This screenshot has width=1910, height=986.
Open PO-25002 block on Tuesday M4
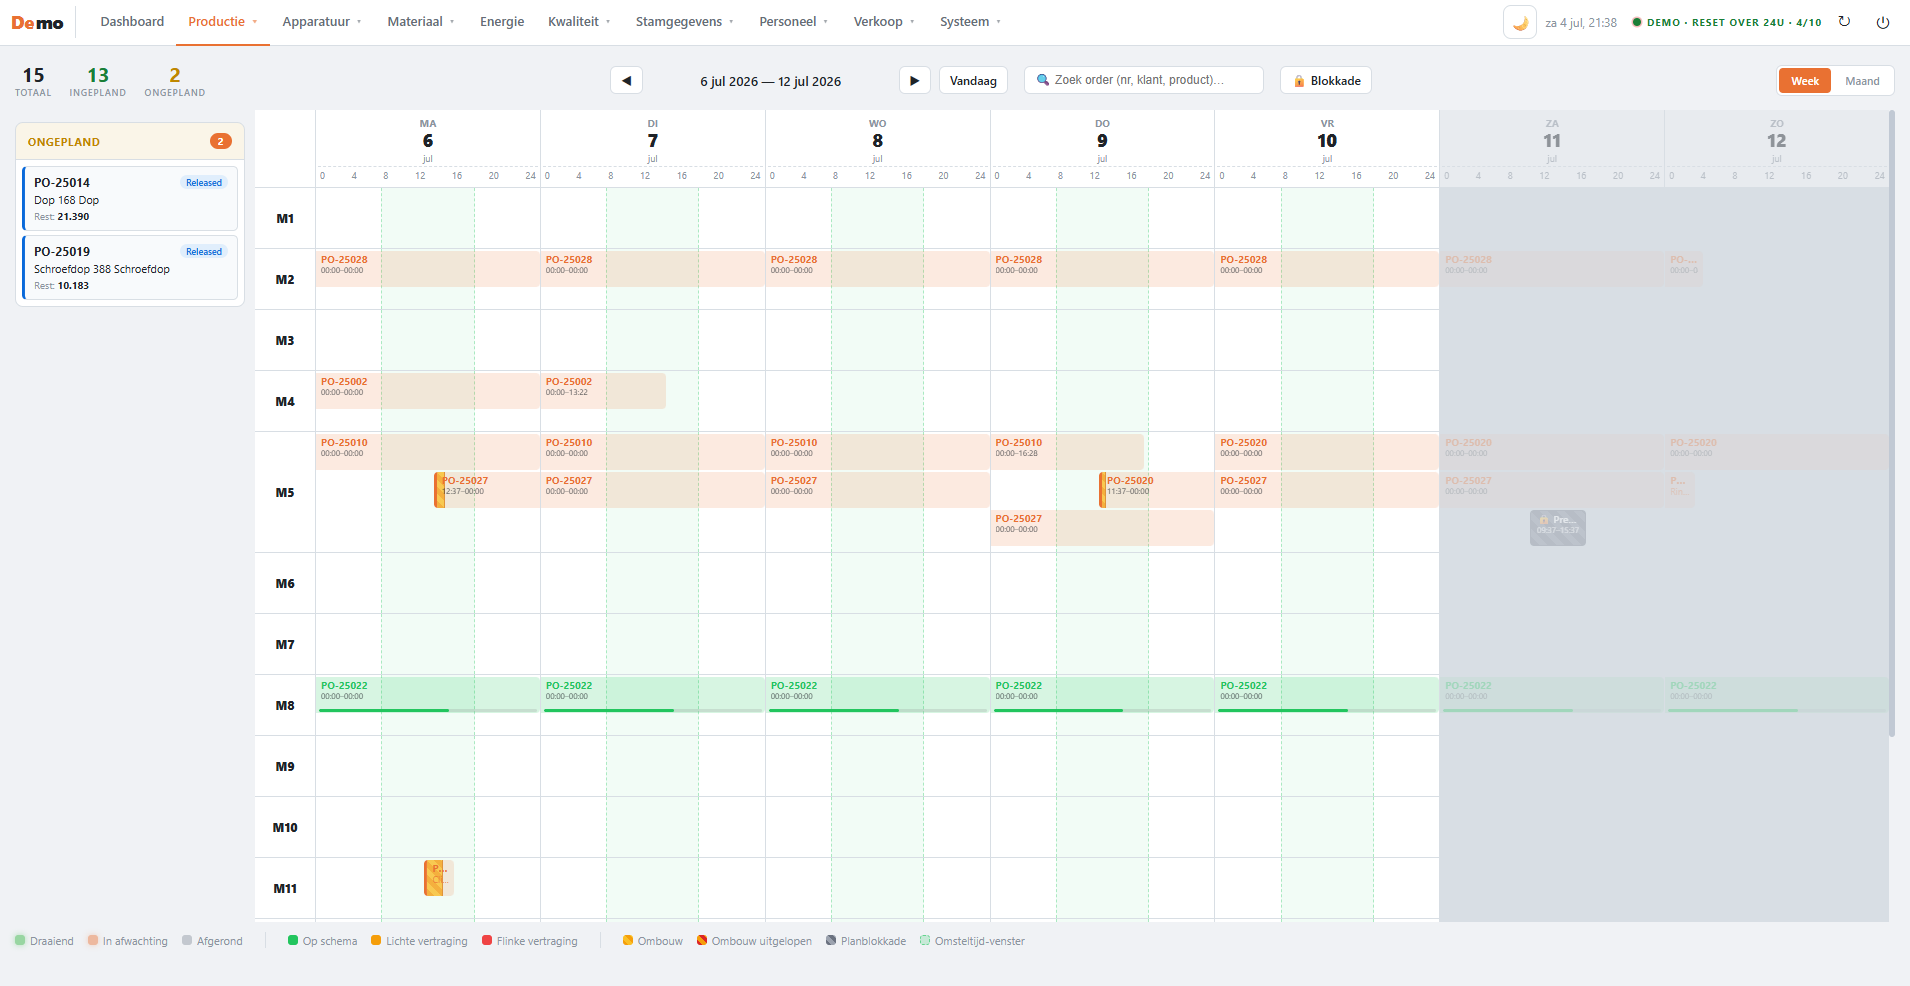coord(604,391)
